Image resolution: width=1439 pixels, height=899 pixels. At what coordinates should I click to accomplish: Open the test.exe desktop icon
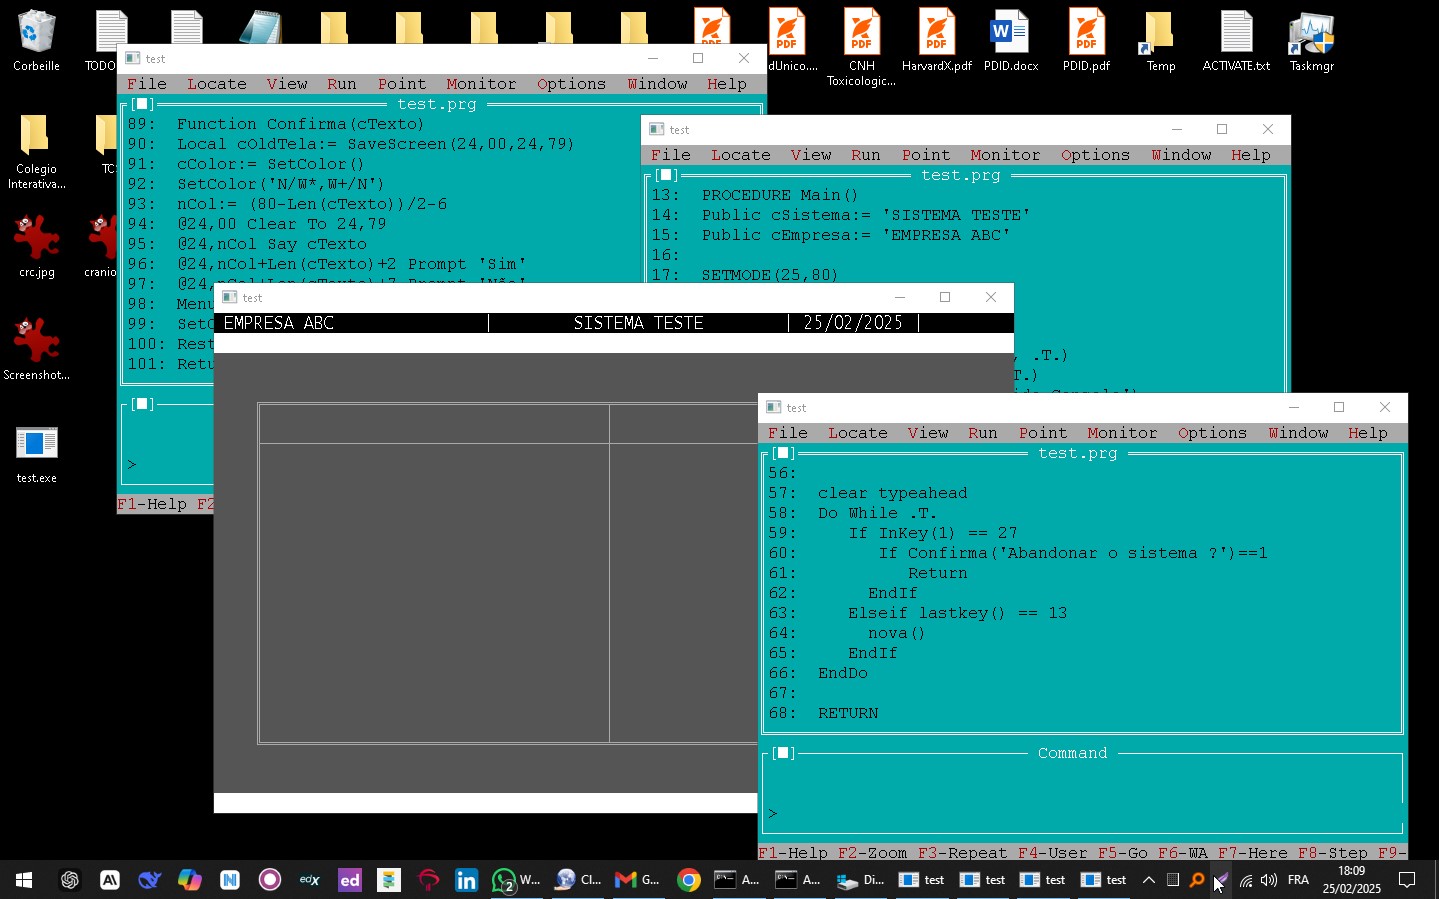tap(37, 454)
